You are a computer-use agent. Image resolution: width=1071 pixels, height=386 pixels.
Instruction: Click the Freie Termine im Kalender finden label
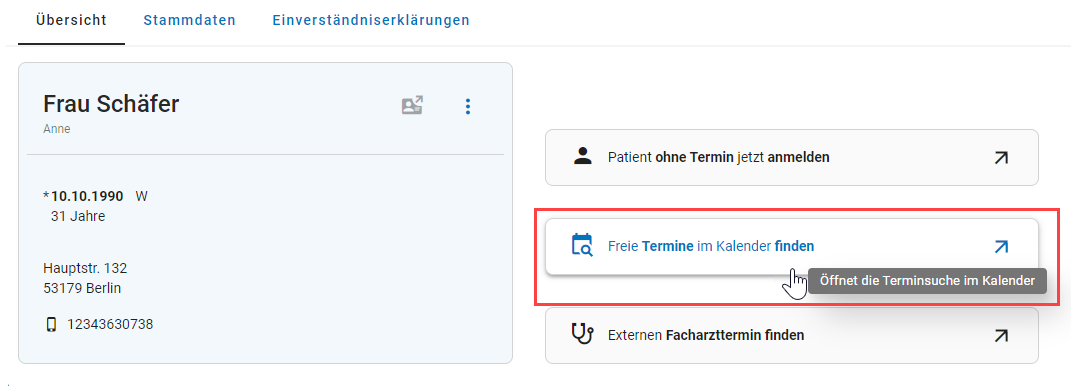click(711, 246)
